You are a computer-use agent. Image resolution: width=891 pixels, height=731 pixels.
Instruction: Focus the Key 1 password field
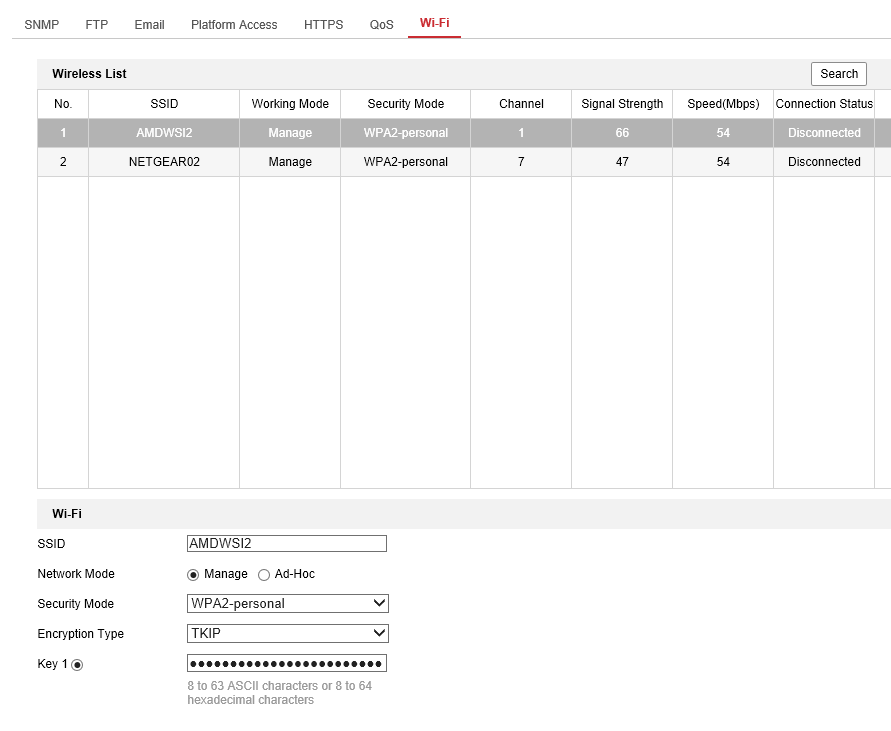coord(286,664)
